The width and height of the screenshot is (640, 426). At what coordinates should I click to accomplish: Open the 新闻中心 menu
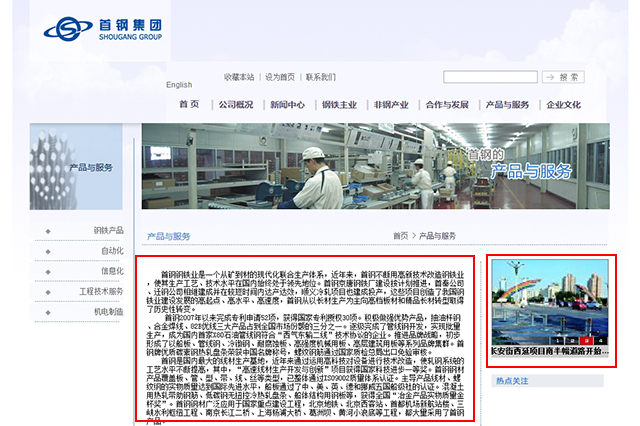[x=287, y=104]
